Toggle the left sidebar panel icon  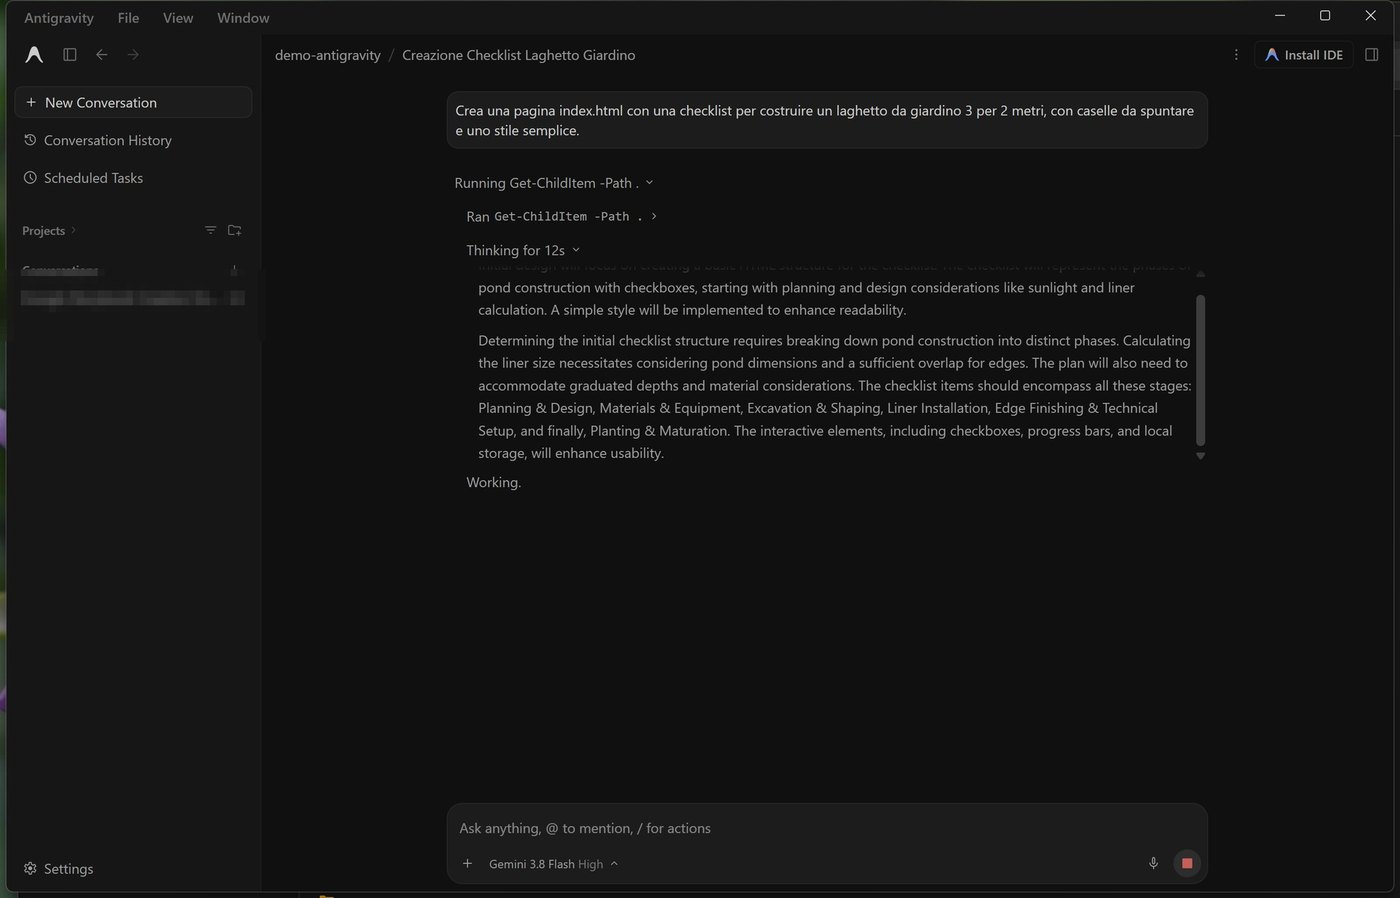click(70, 55)
